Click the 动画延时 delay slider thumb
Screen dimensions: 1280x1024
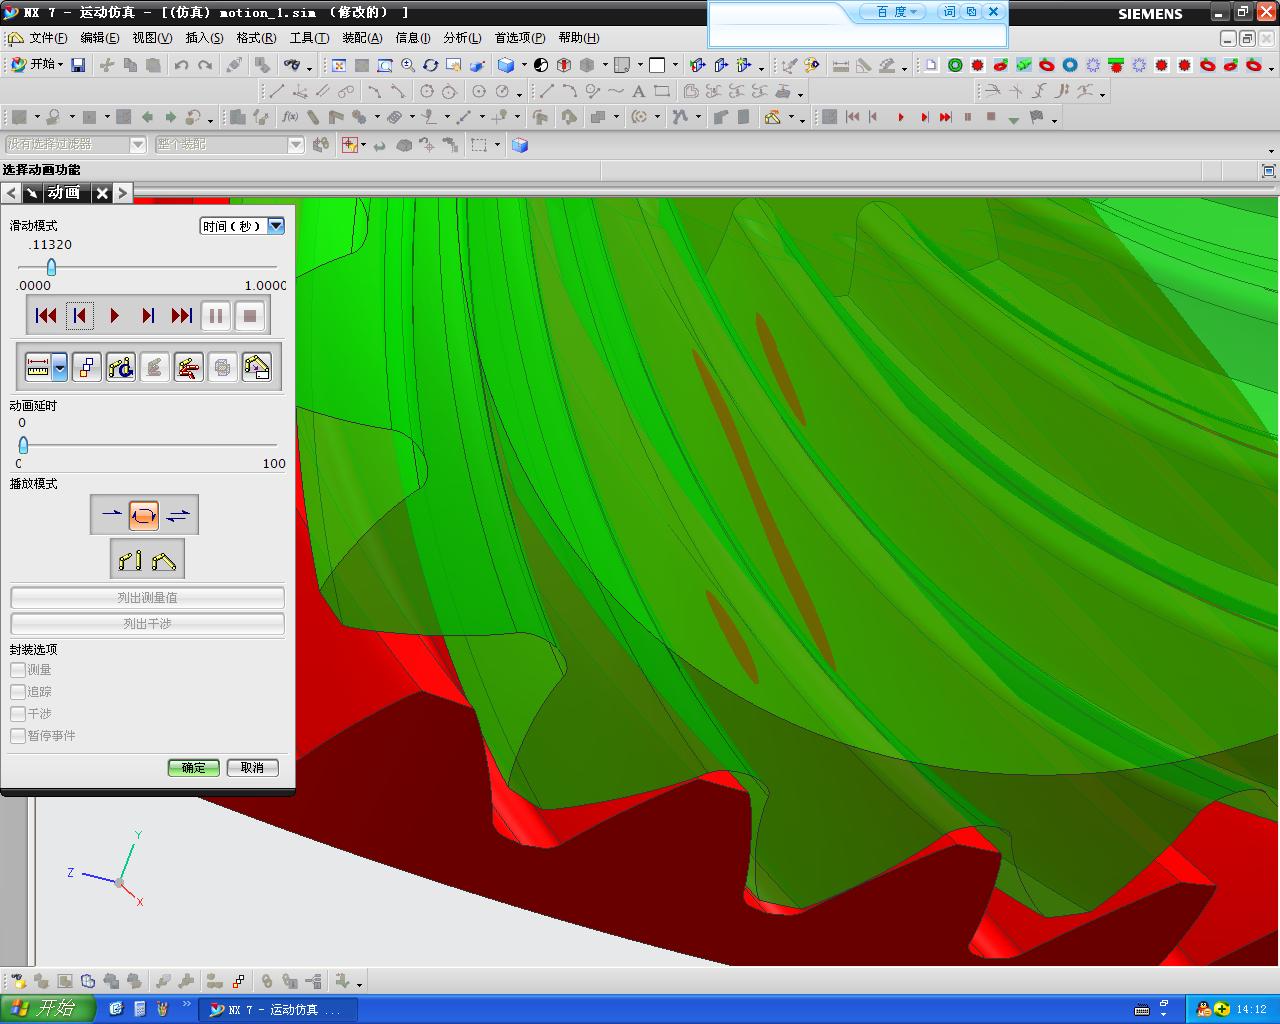pos(23,445)
